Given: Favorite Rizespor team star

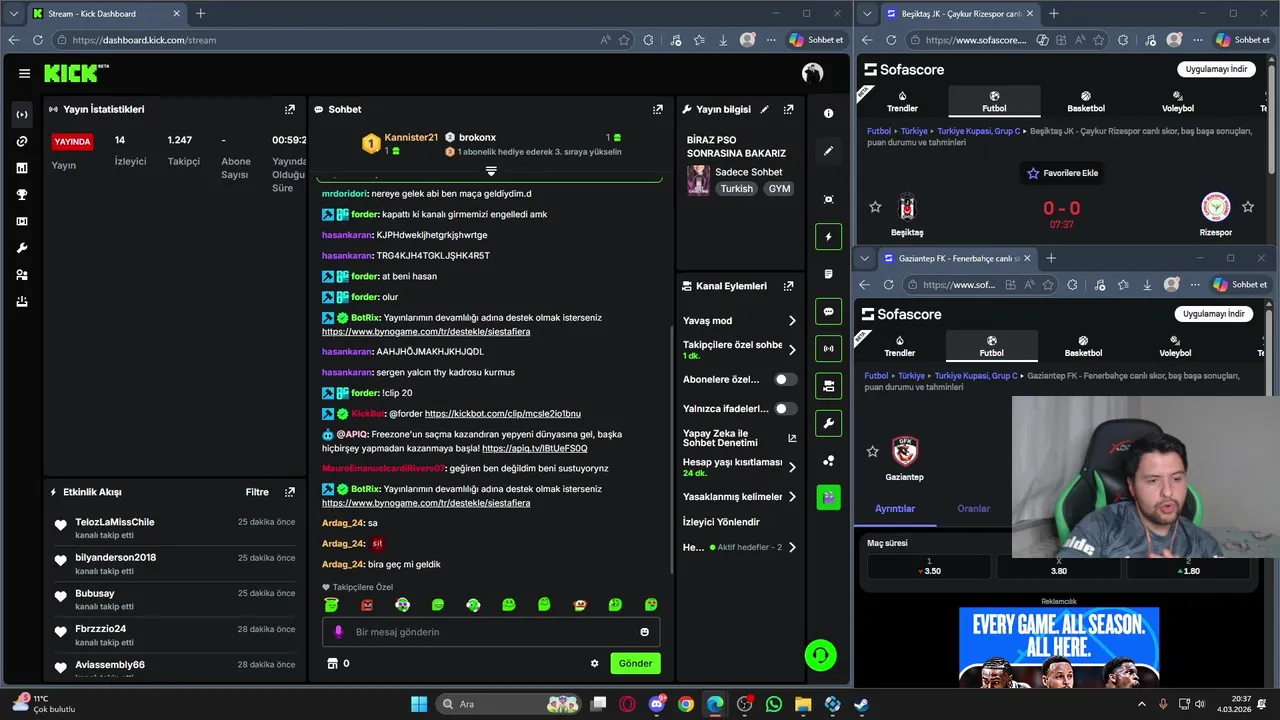Looking at the screenshot, I should point(1247,207).
